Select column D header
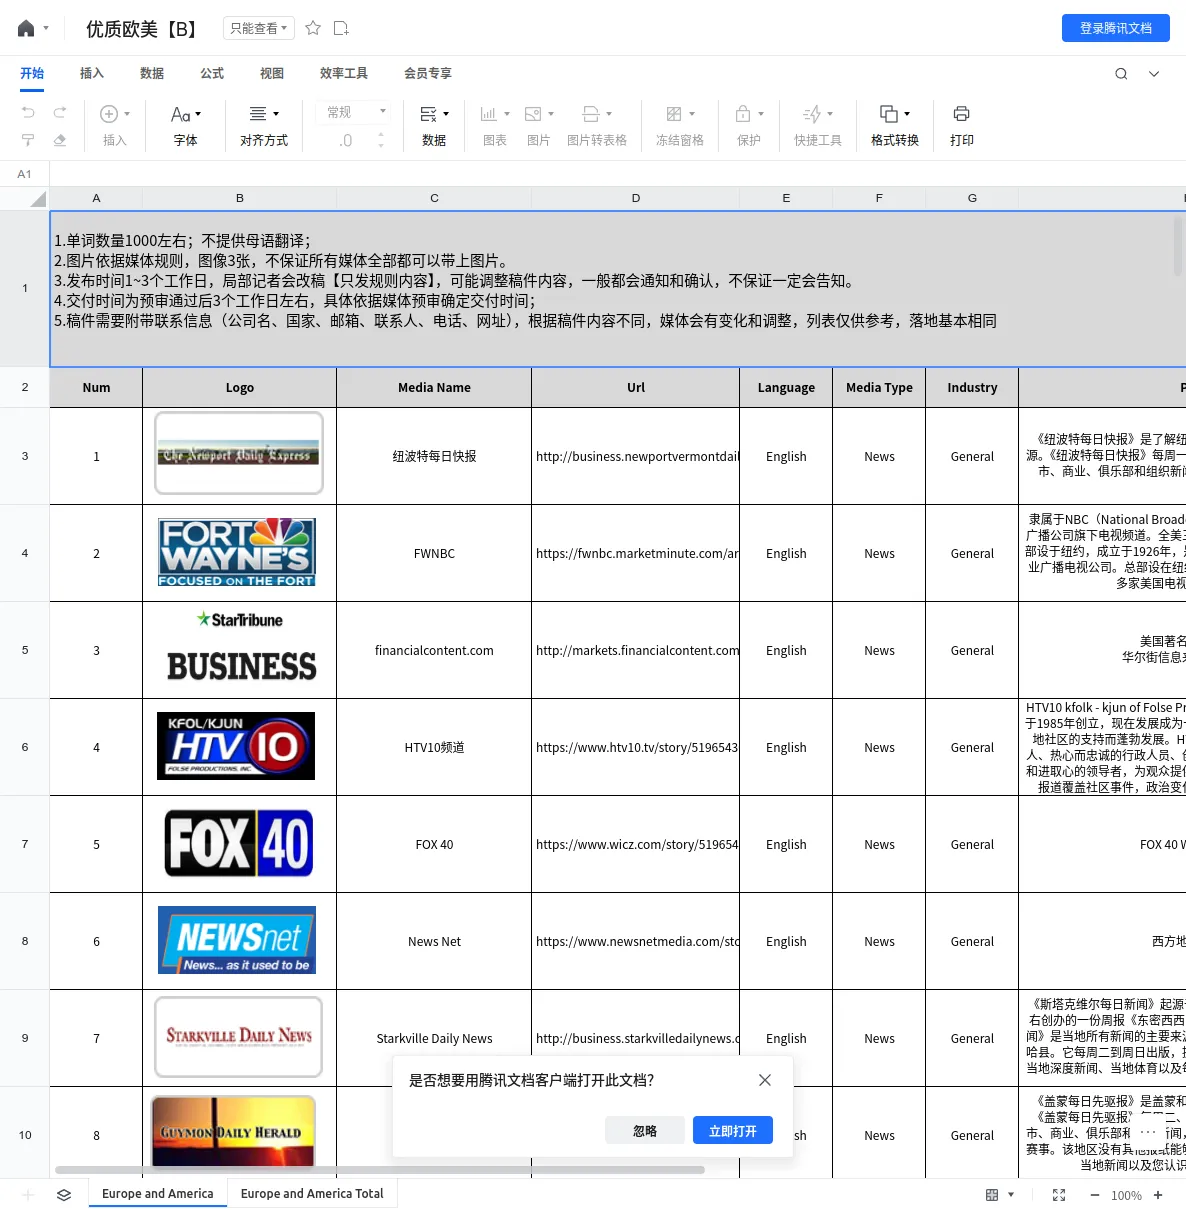This screenshot has height=1210, width=1186. click(636, 198)
